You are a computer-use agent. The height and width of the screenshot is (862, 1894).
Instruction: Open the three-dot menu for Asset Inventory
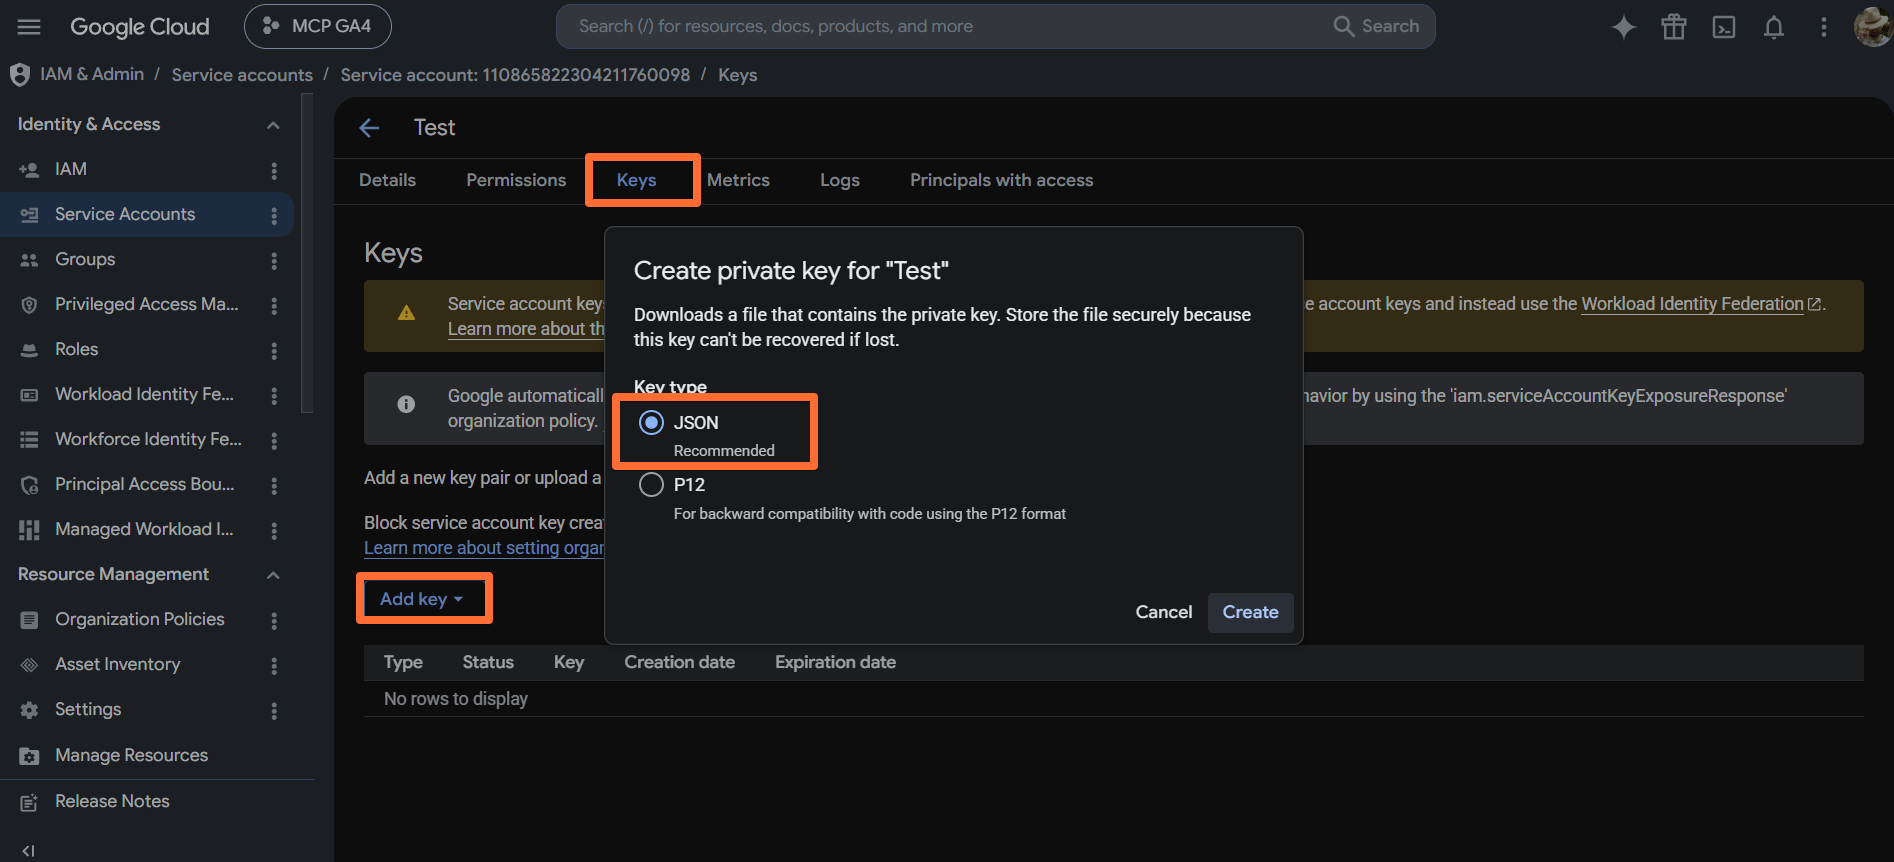[274, 666]
